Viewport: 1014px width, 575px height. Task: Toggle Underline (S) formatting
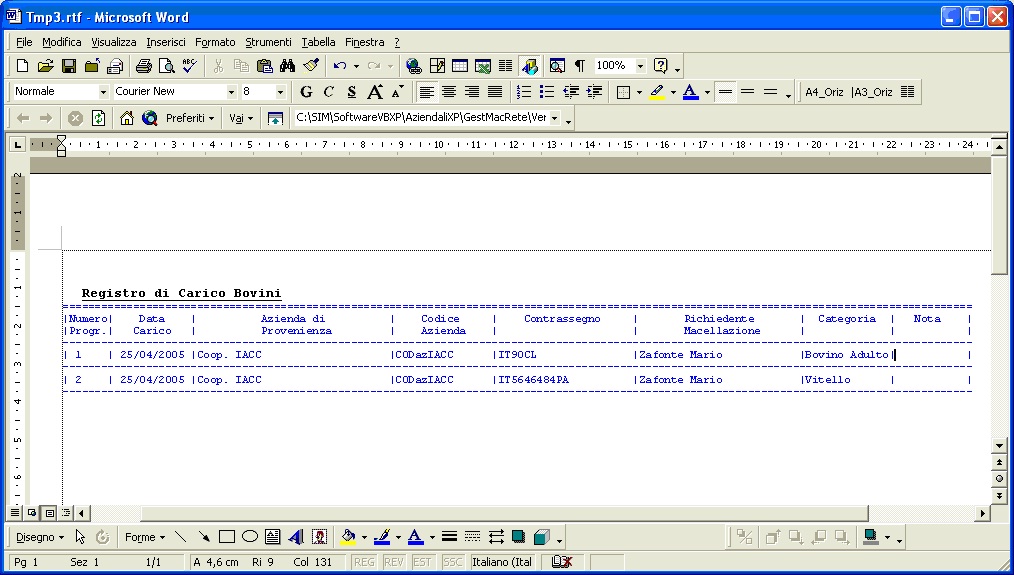[x=351, y=92]
